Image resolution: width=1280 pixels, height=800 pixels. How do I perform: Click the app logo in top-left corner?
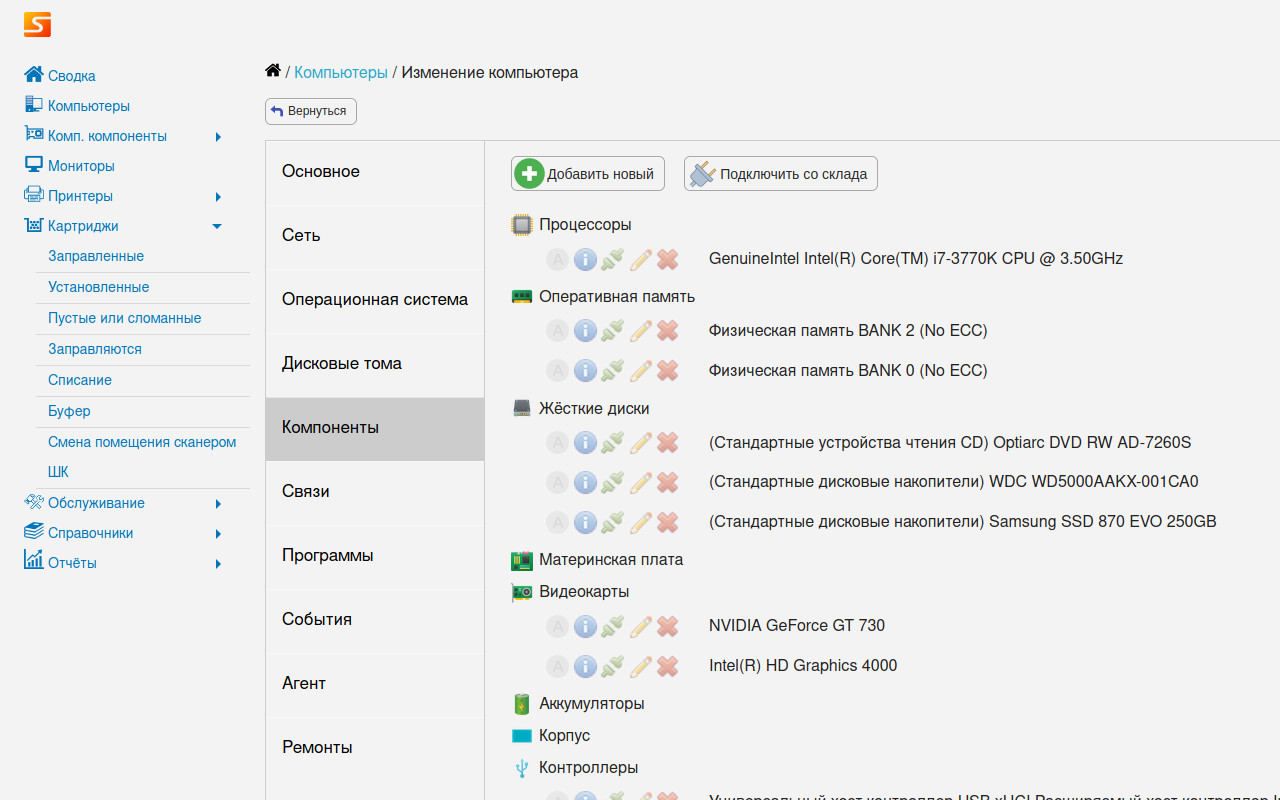37,25
